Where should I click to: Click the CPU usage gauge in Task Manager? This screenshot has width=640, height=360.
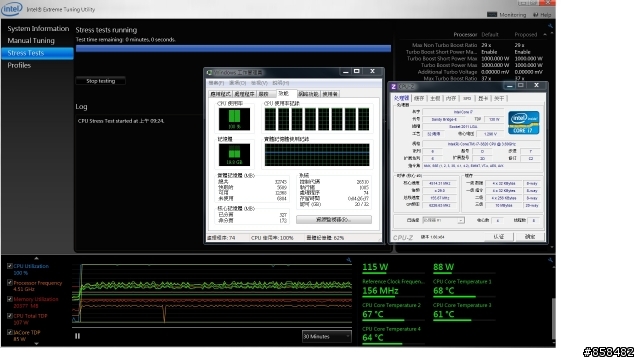point(234,119)
